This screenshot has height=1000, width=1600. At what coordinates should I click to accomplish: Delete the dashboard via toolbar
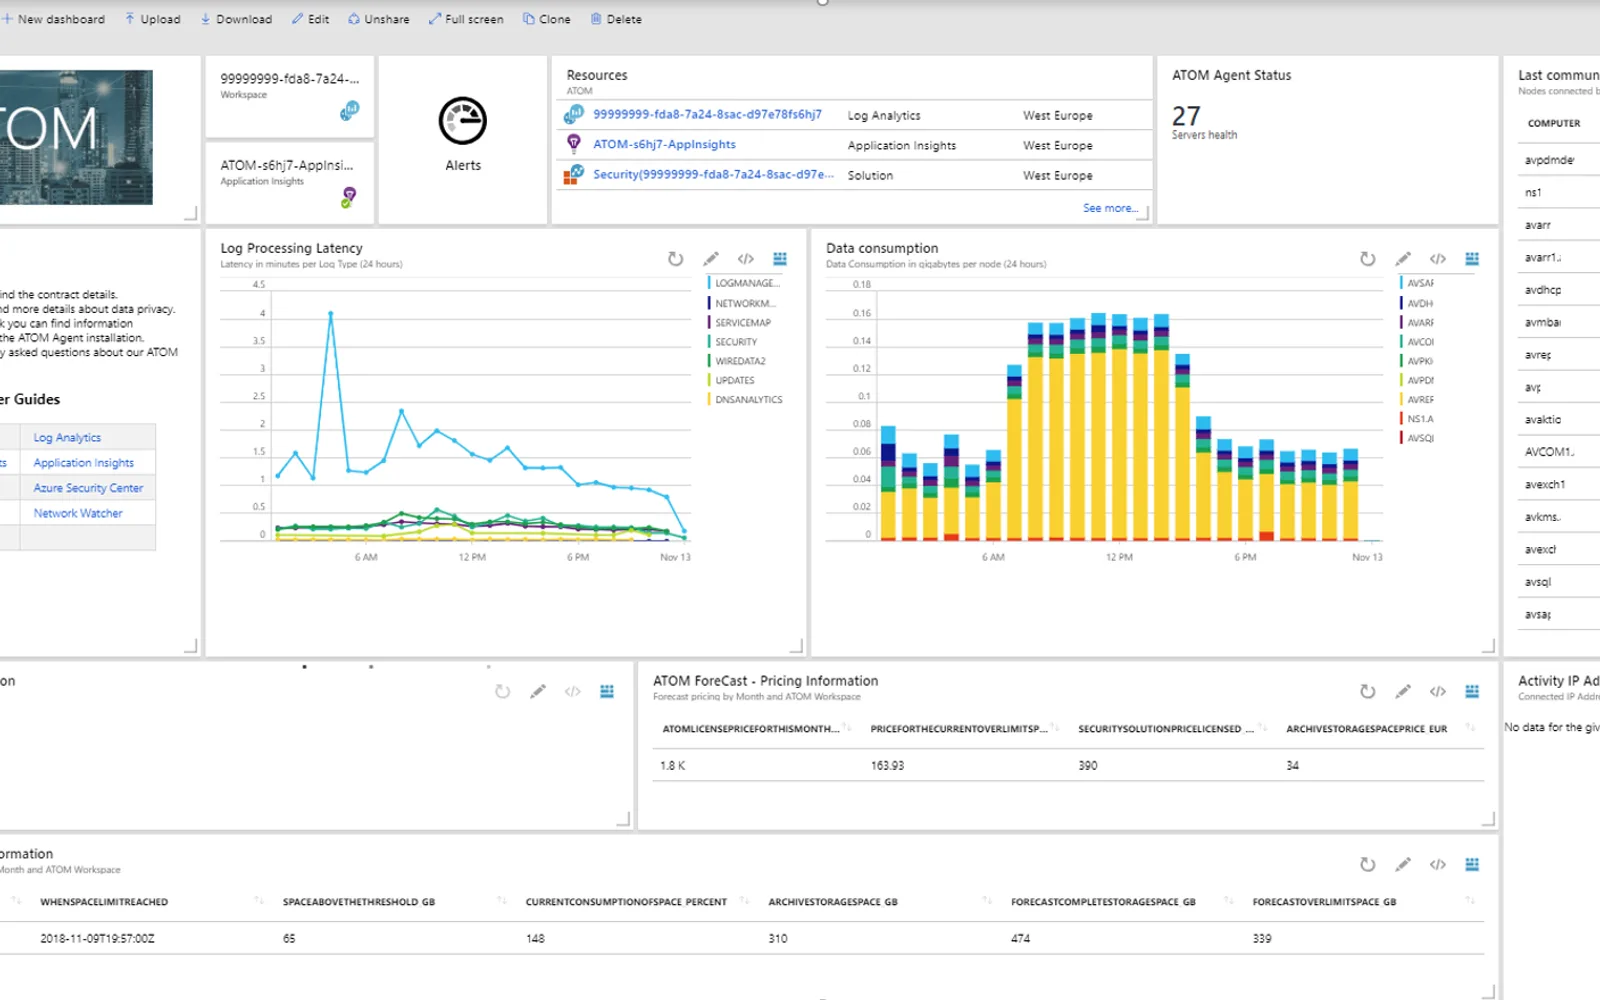click(x=616, y=19)
